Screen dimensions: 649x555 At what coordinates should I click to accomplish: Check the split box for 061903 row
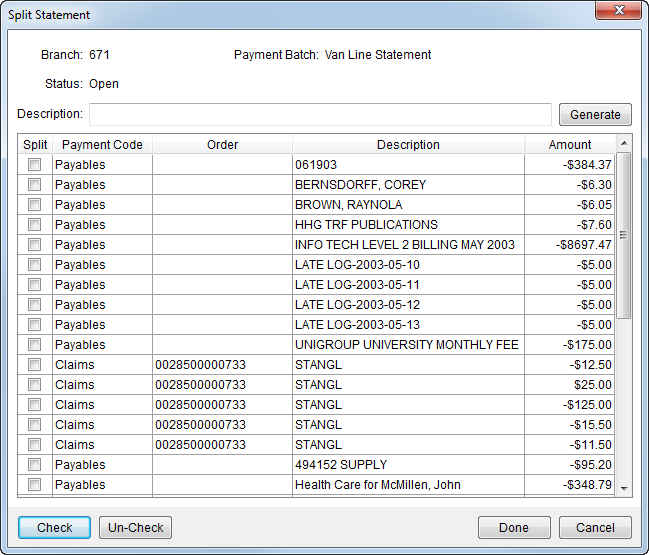click(x=35, y=165)
